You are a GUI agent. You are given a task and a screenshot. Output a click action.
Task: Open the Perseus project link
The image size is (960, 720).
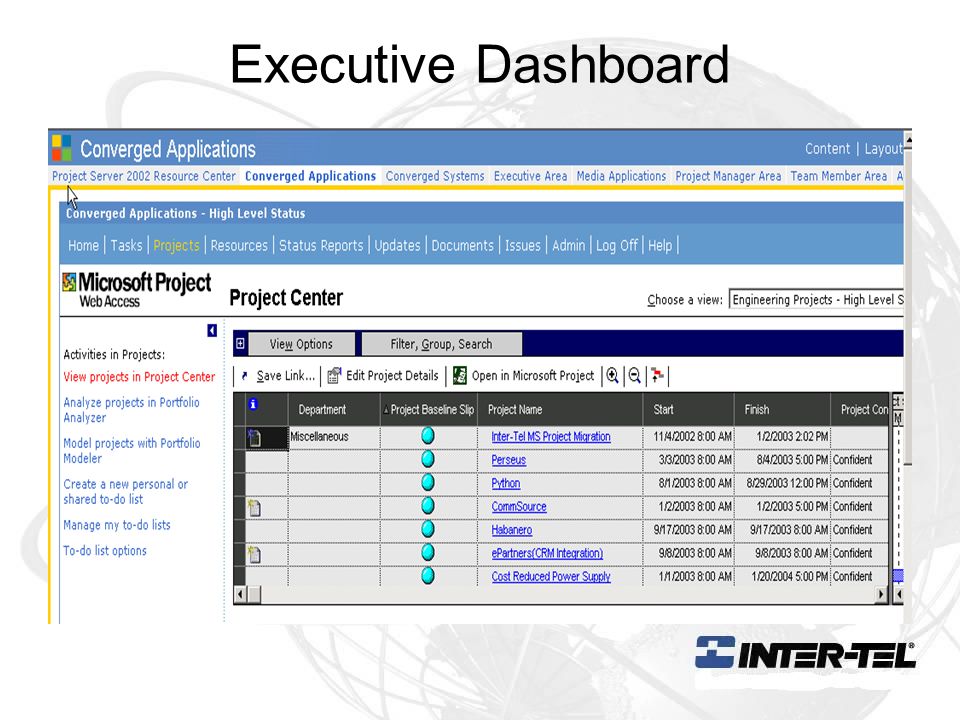tap(508, 460)
